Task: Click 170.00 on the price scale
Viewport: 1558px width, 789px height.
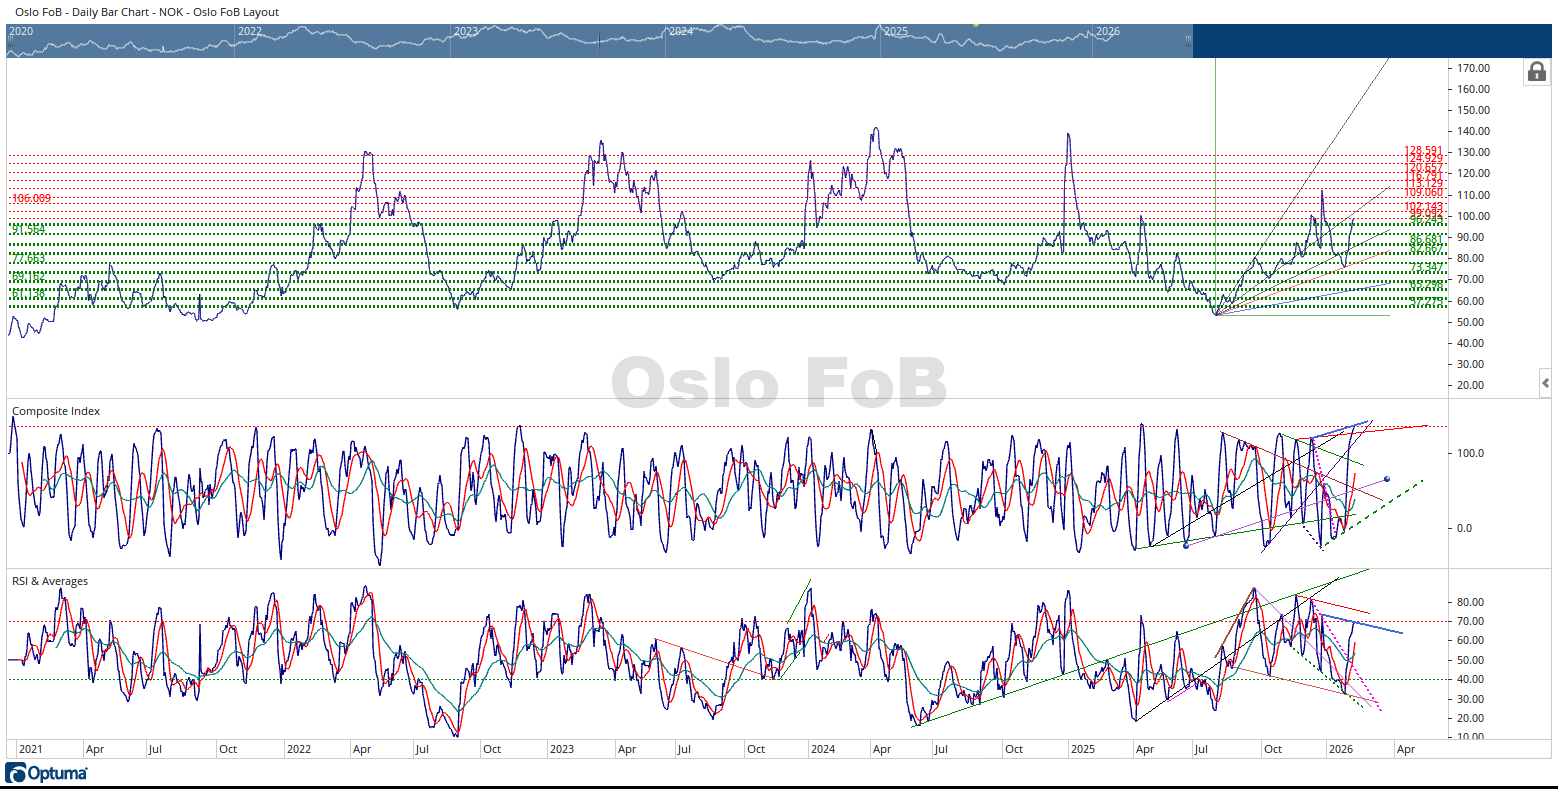Action: (x=1474, y=68)
